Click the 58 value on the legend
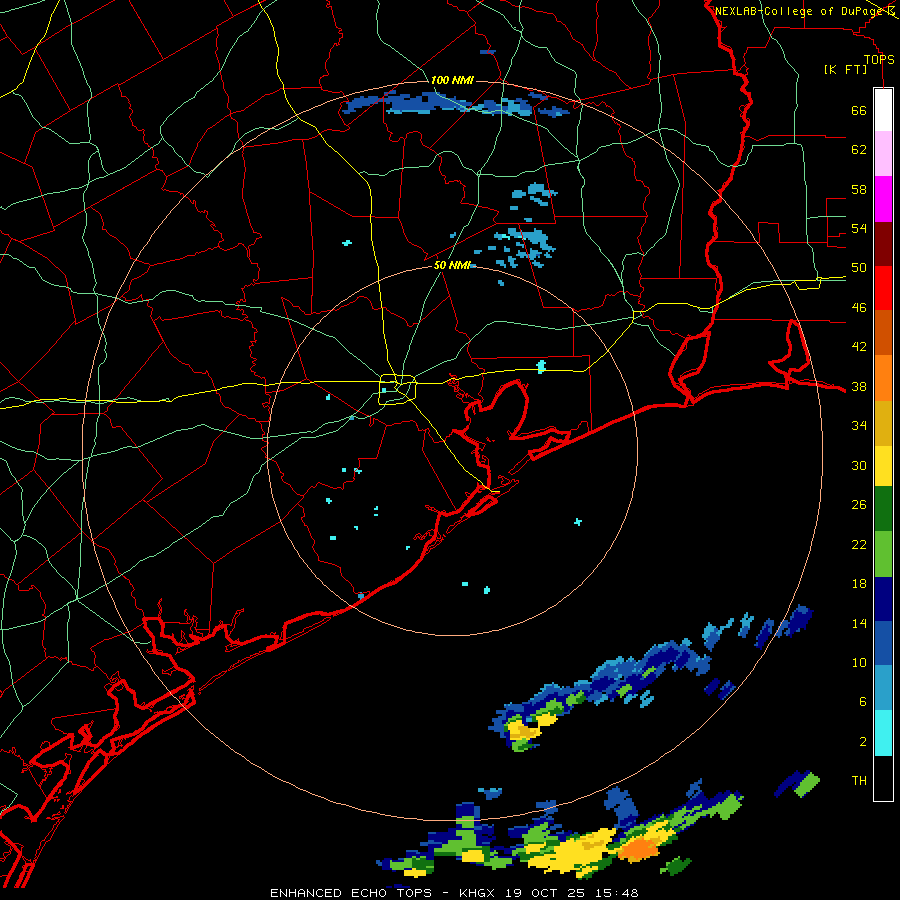This screenshot has width=900, height=900. pyautogui.click(x=859, y=189)
